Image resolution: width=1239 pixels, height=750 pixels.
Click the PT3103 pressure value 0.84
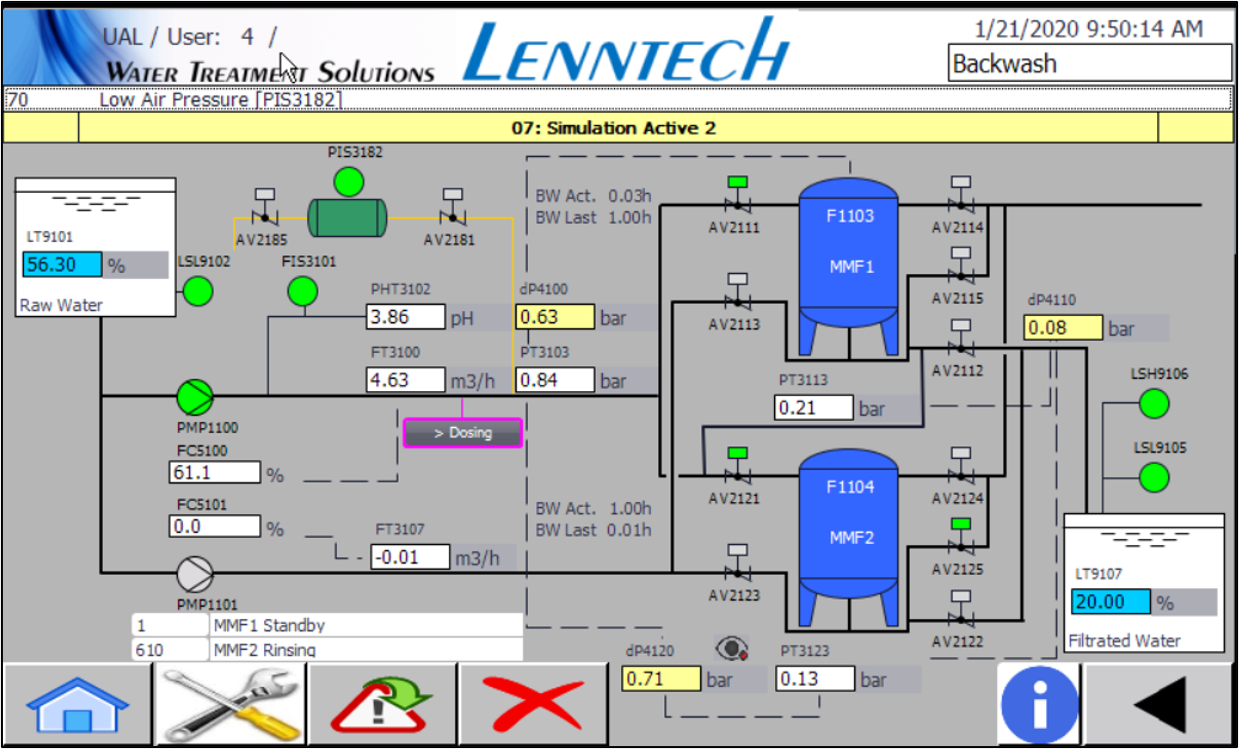point(555,380)
